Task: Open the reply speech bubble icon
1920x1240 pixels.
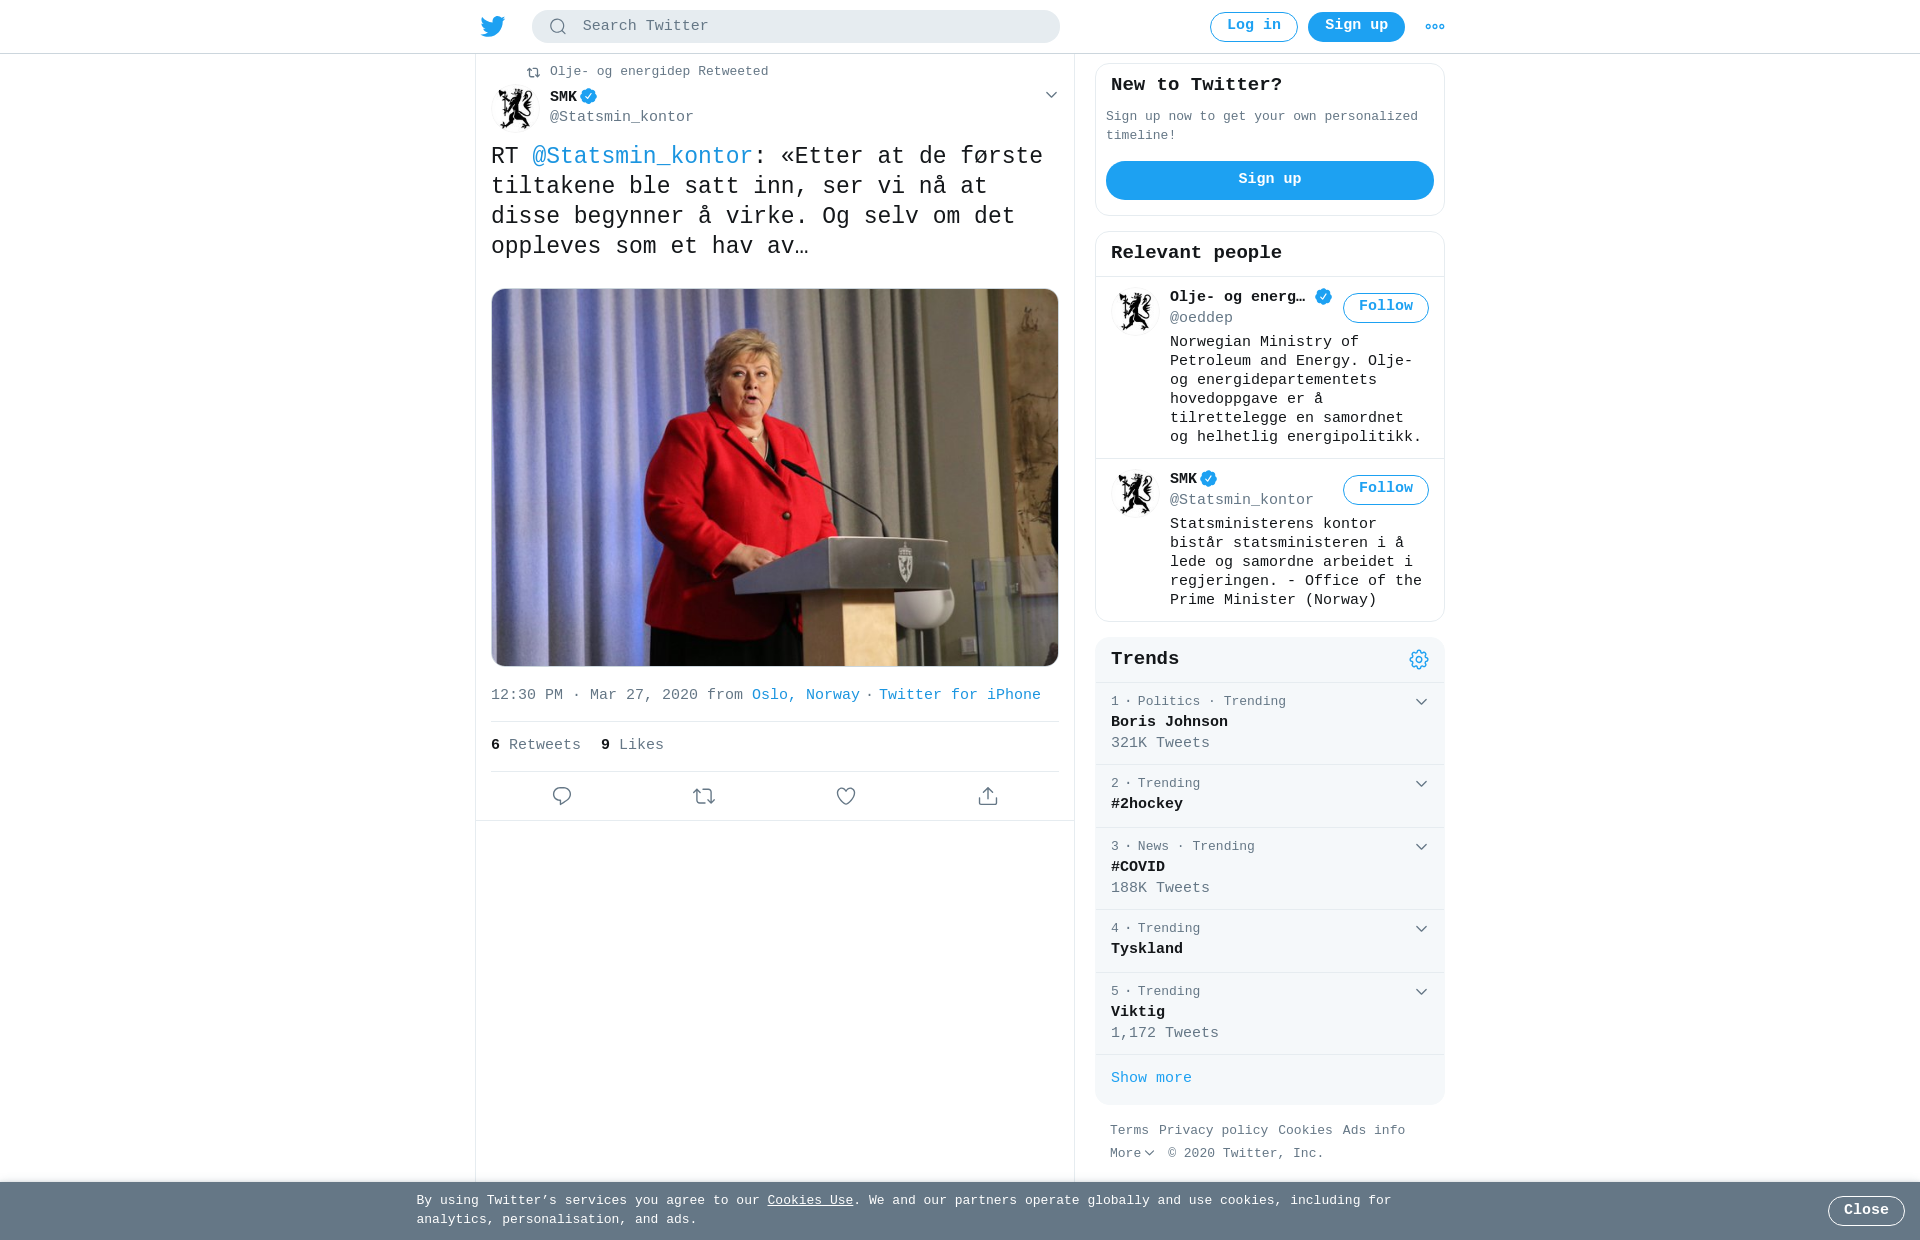Action: pyautogui.click(x=562, y=796)
